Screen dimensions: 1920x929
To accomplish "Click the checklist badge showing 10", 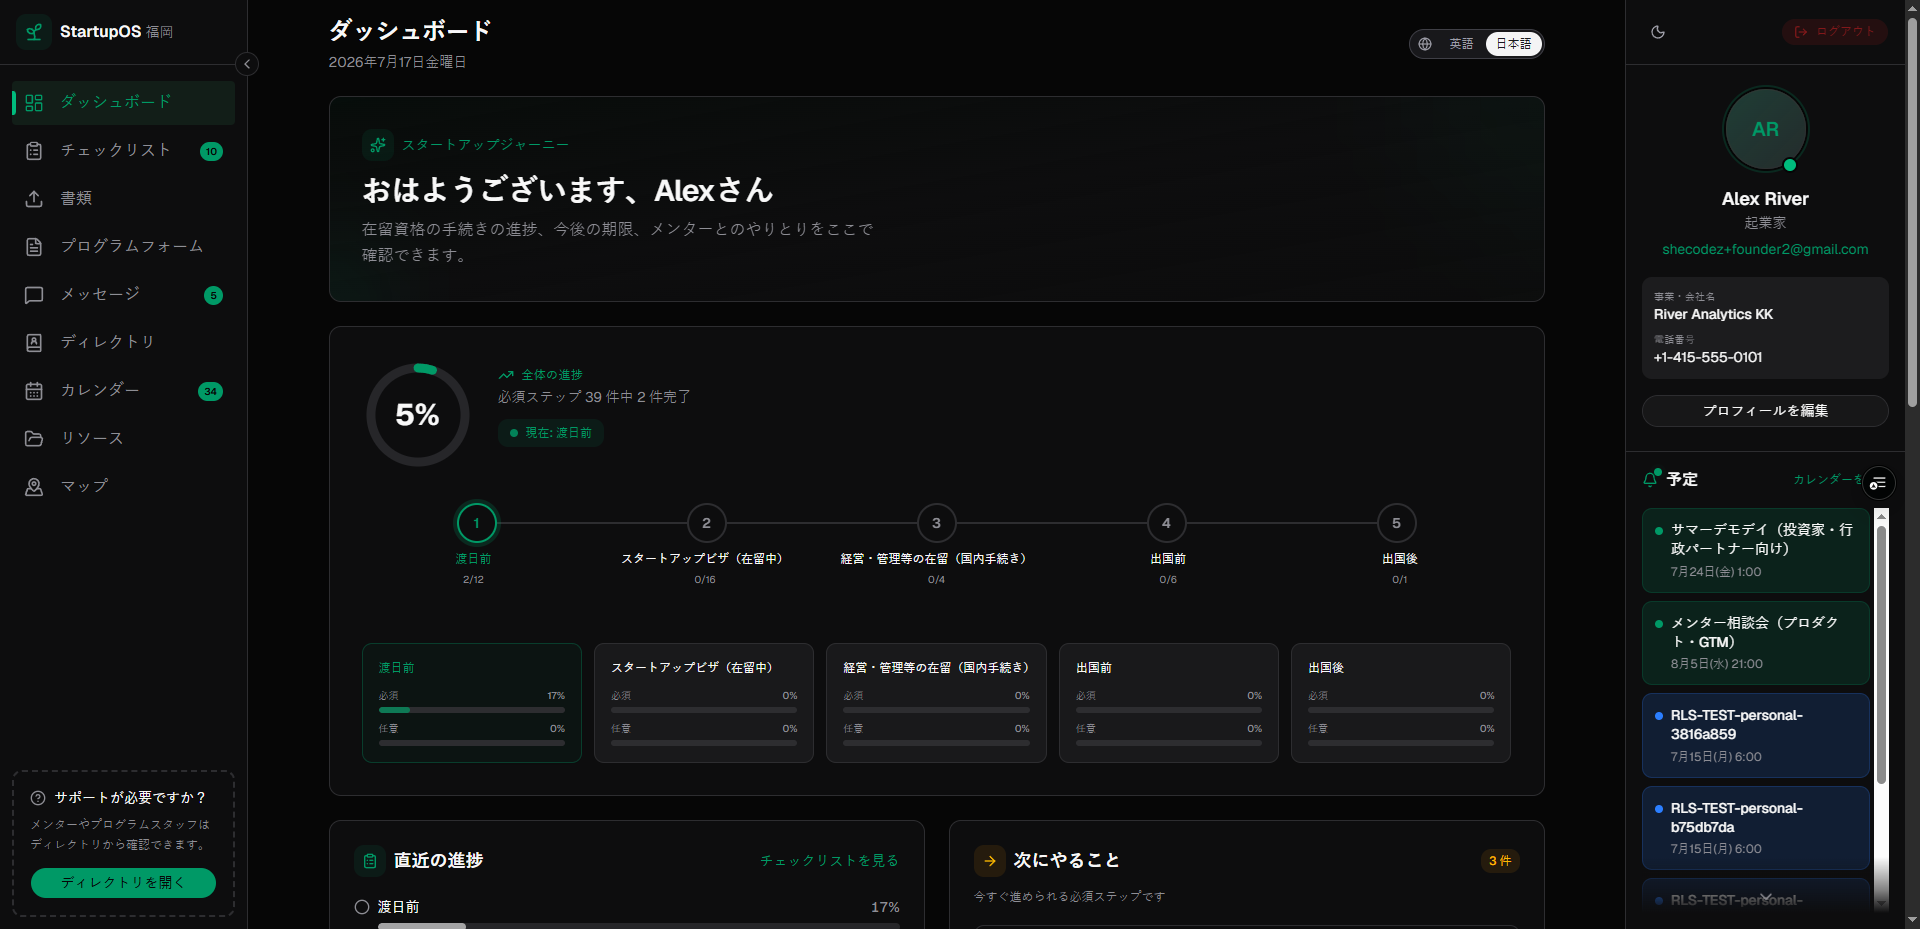I will pyautogui.click(x=211, y=152).
